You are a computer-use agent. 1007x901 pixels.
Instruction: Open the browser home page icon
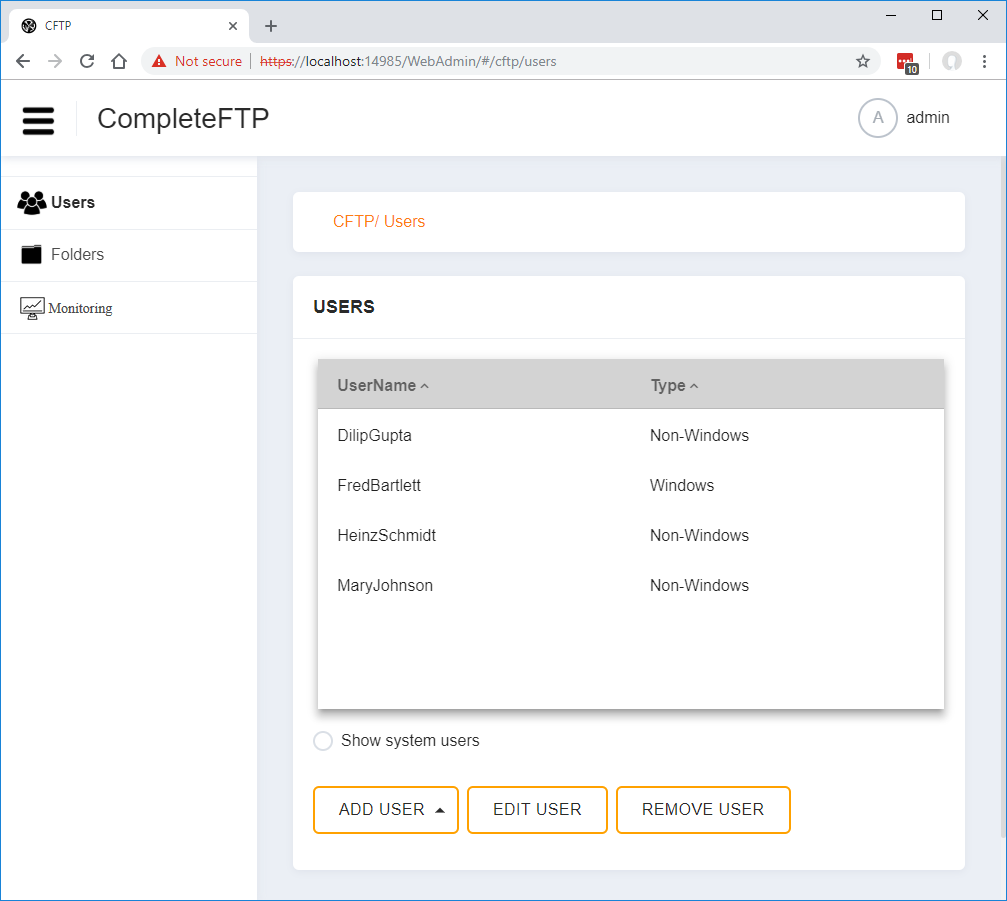point(119,61)
